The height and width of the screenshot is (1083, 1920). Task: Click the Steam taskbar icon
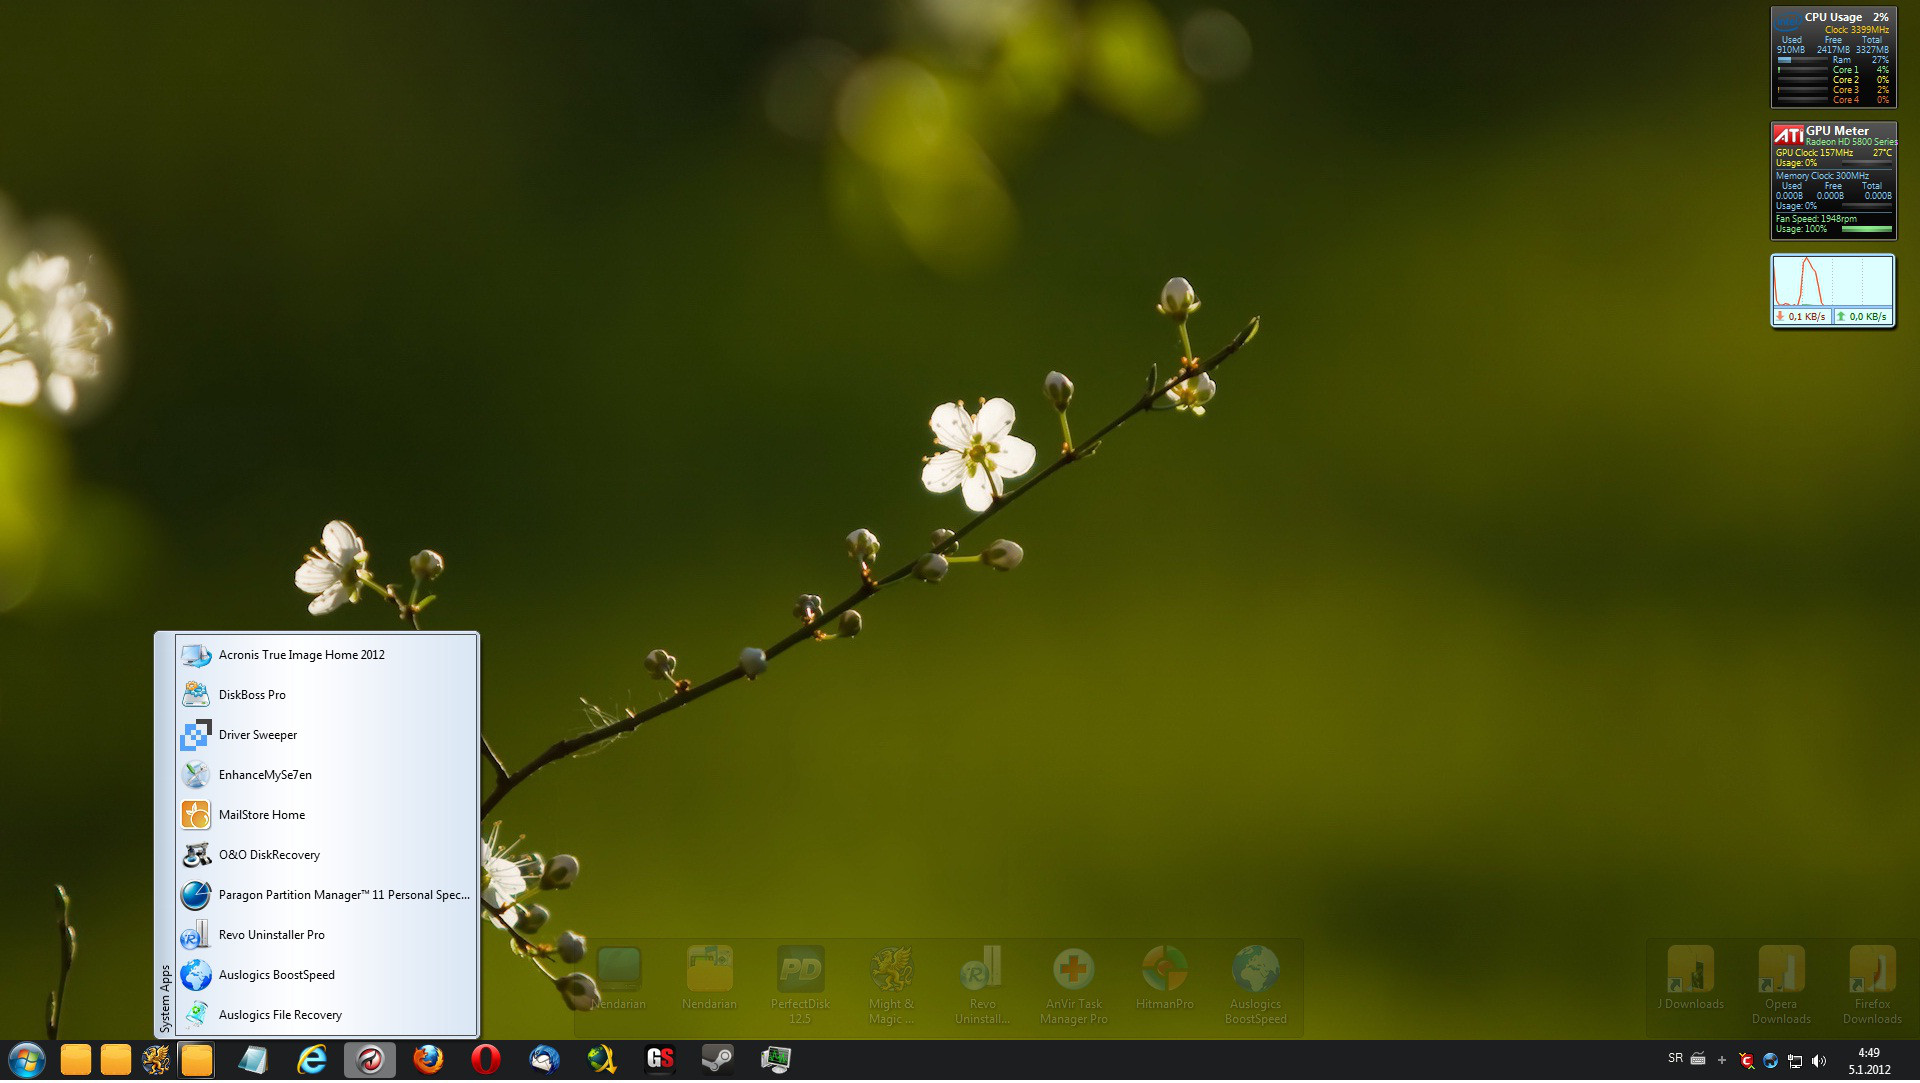tap(717, 1060)
